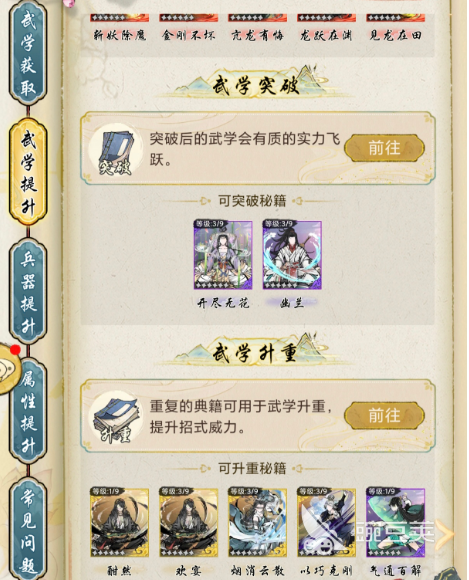The height and width of the screenshot is (580, 469).
Task: Click the 突破 book icon
Action: pyautogui.click(x=115, y=150)
